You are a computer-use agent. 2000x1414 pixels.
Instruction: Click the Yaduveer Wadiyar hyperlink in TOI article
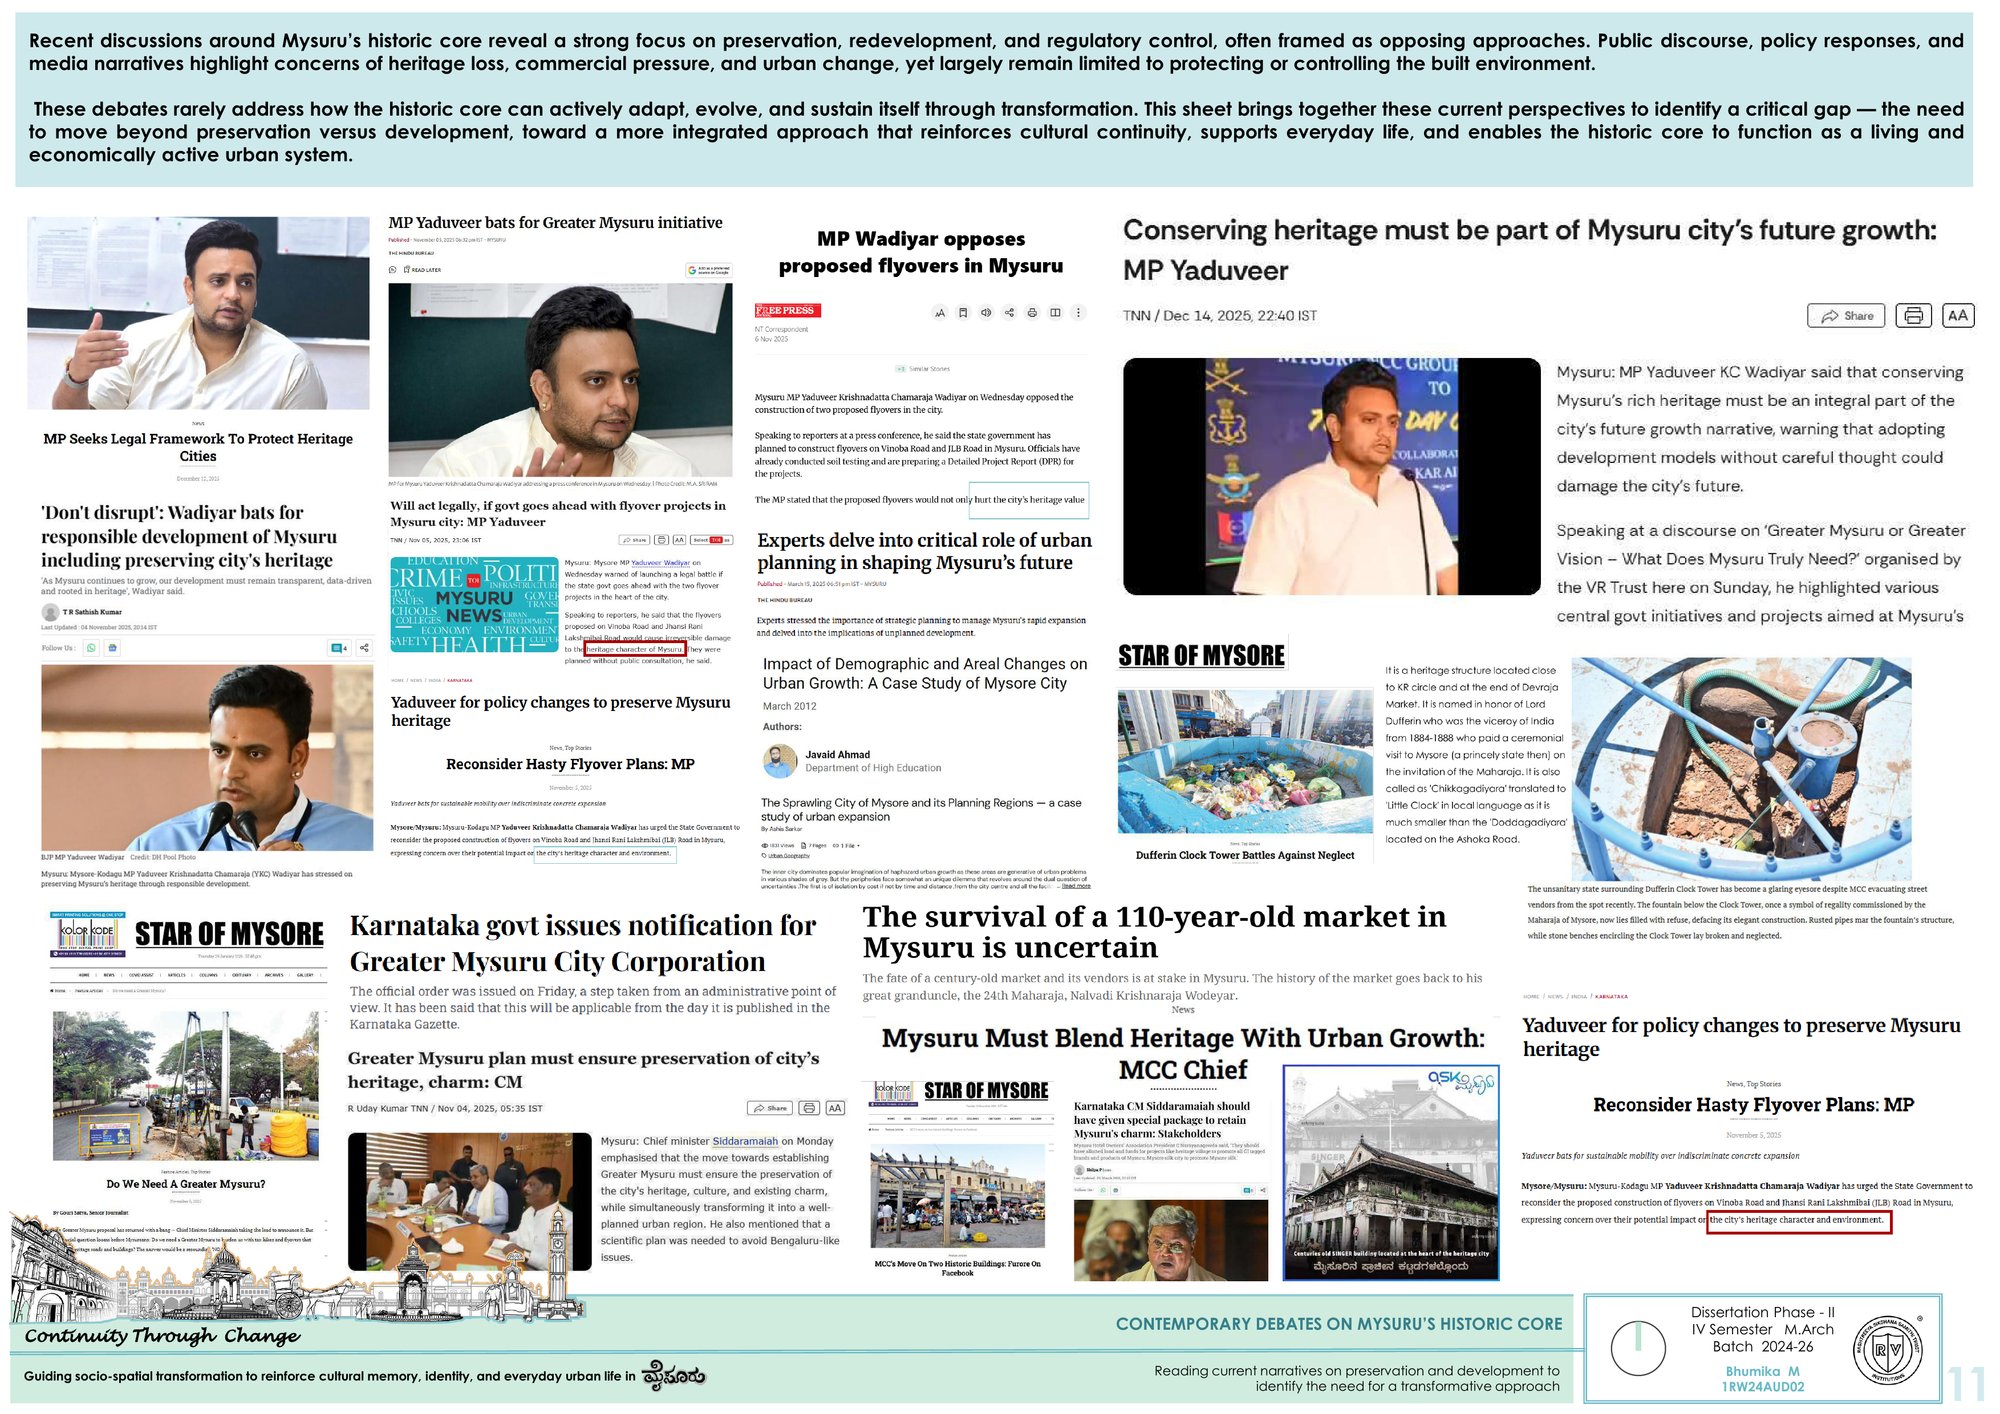660,563
